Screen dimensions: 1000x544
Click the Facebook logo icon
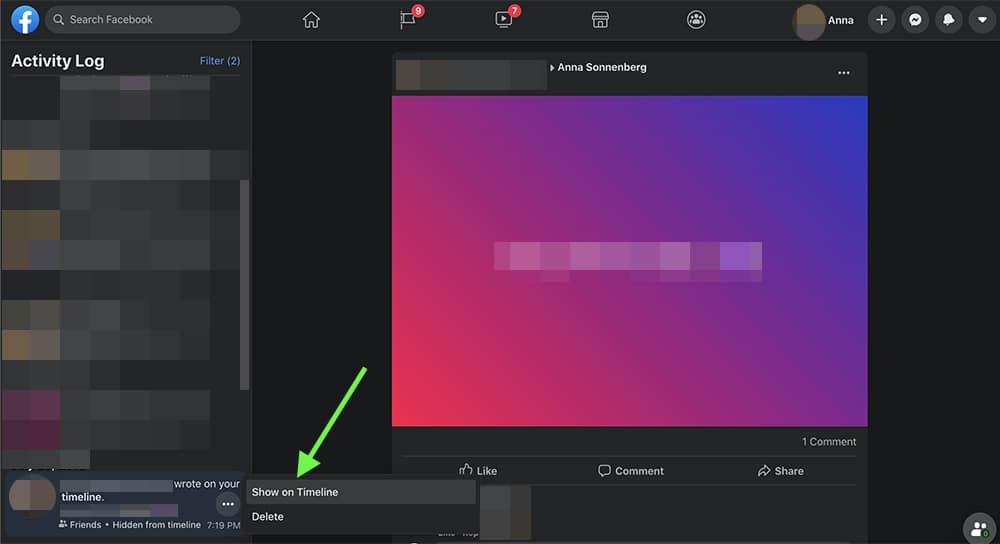tap(25, 20)
